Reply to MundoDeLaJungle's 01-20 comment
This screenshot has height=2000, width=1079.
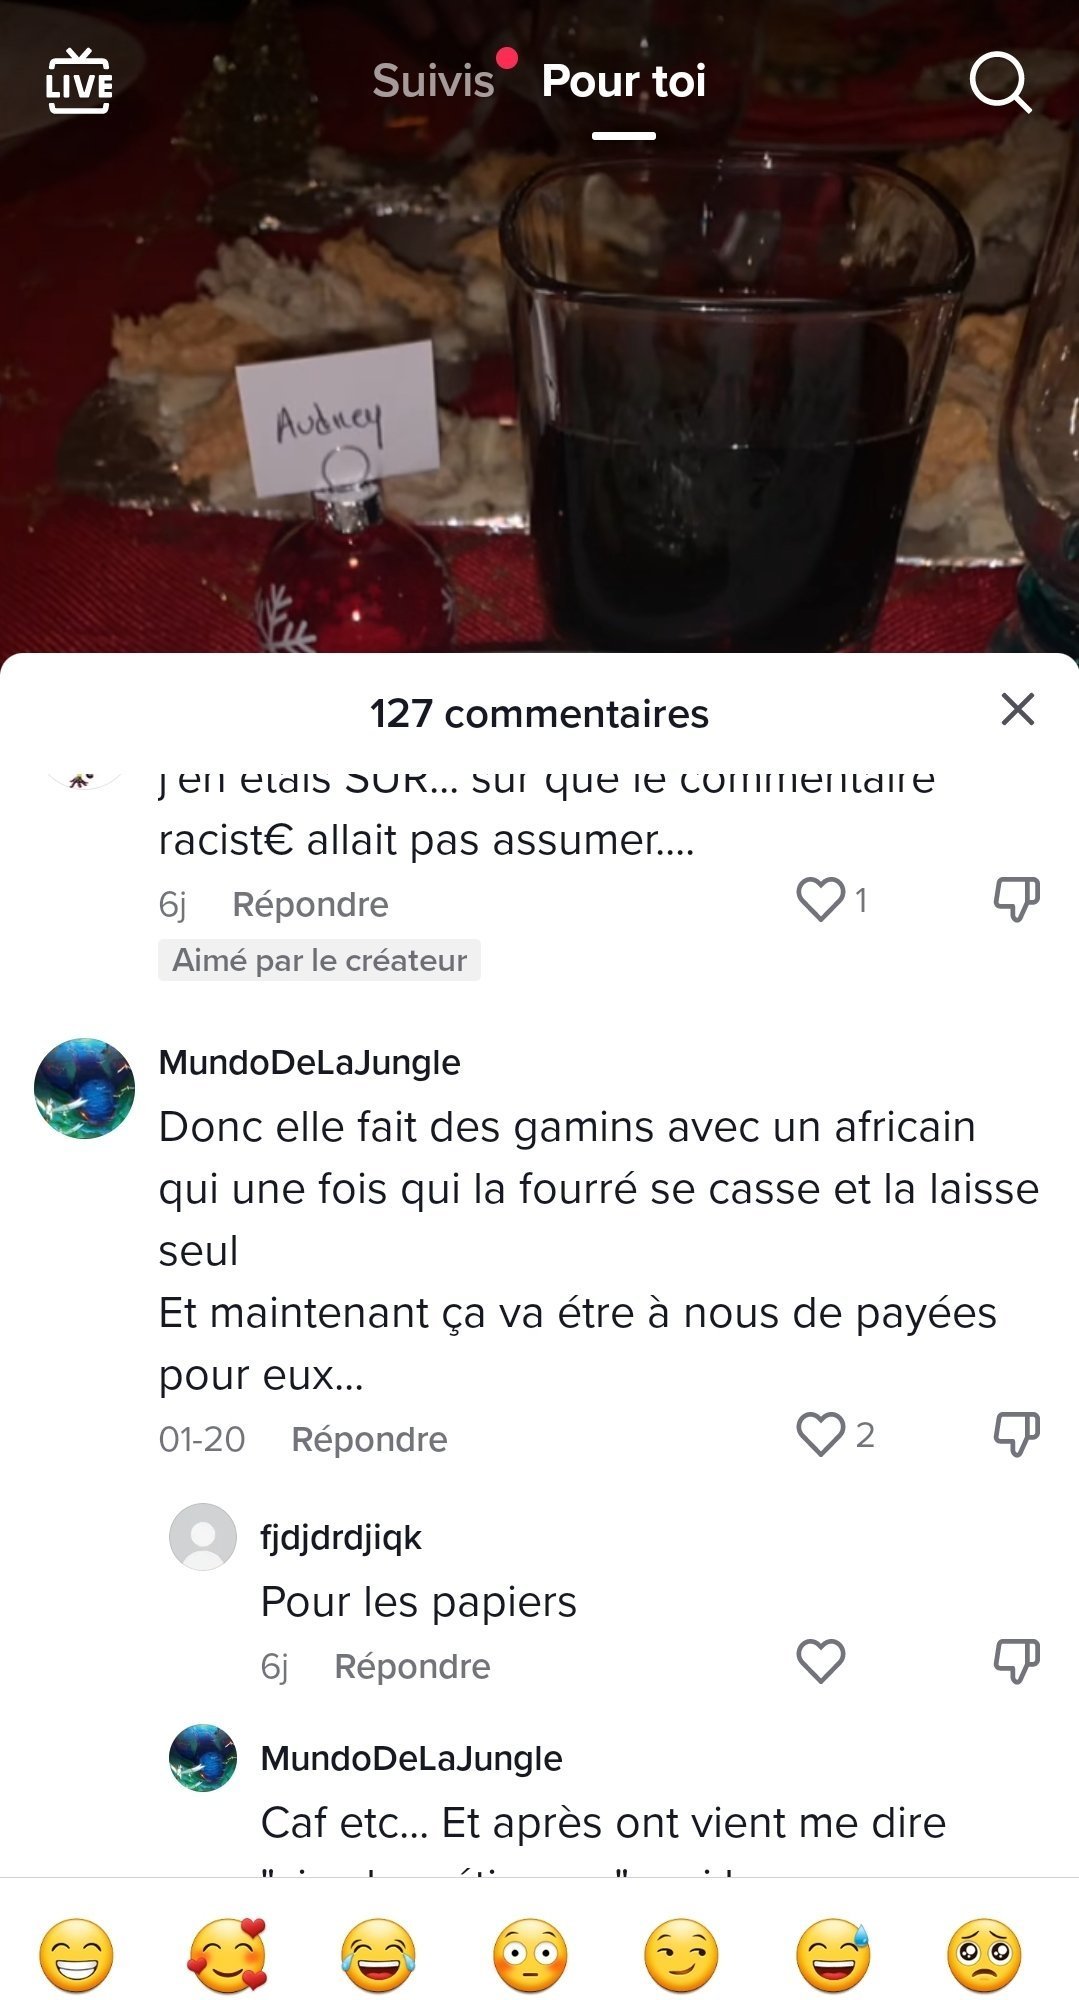pyautogui.click(x=369, y=1439)
